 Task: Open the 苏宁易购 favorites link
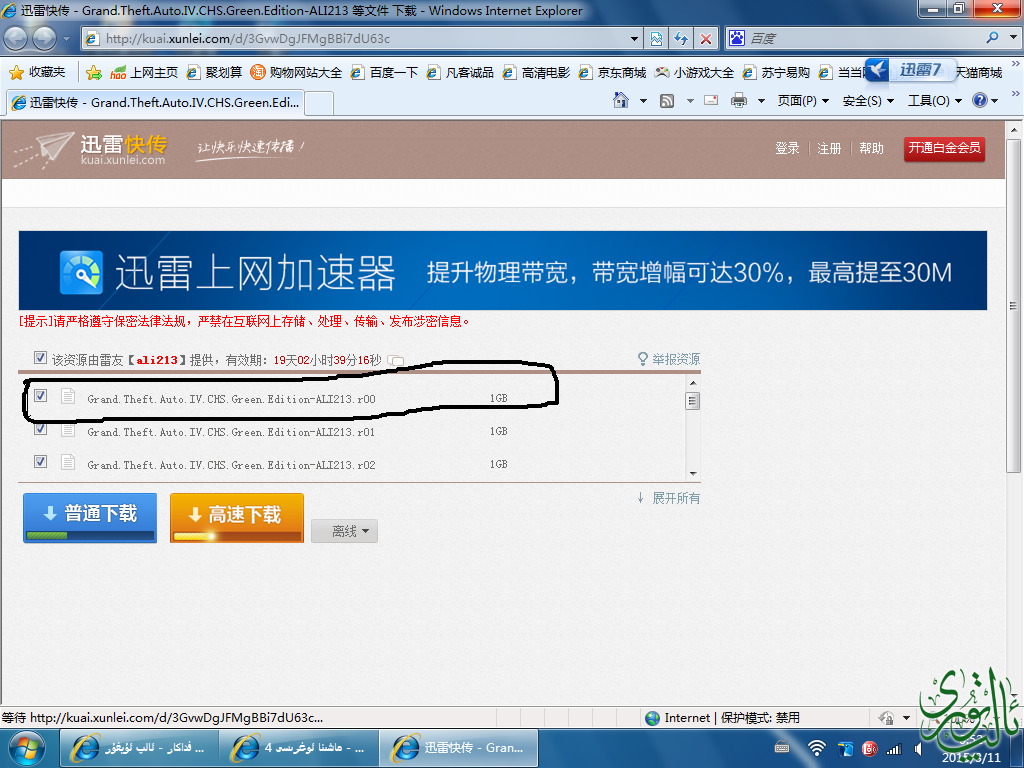776,72
